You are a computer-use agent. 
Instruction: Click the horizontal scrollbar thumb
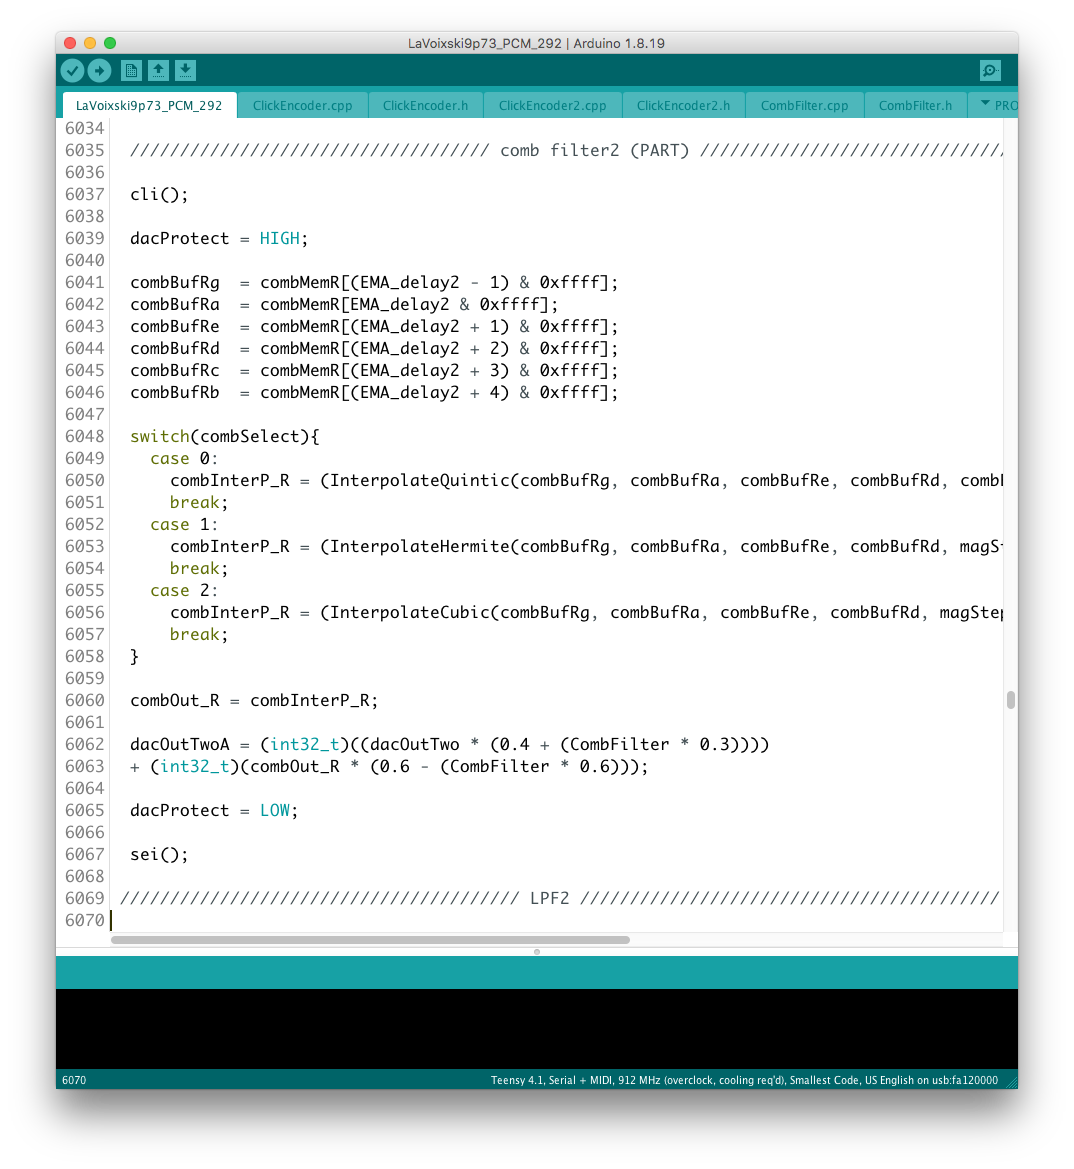click(370, 940)
